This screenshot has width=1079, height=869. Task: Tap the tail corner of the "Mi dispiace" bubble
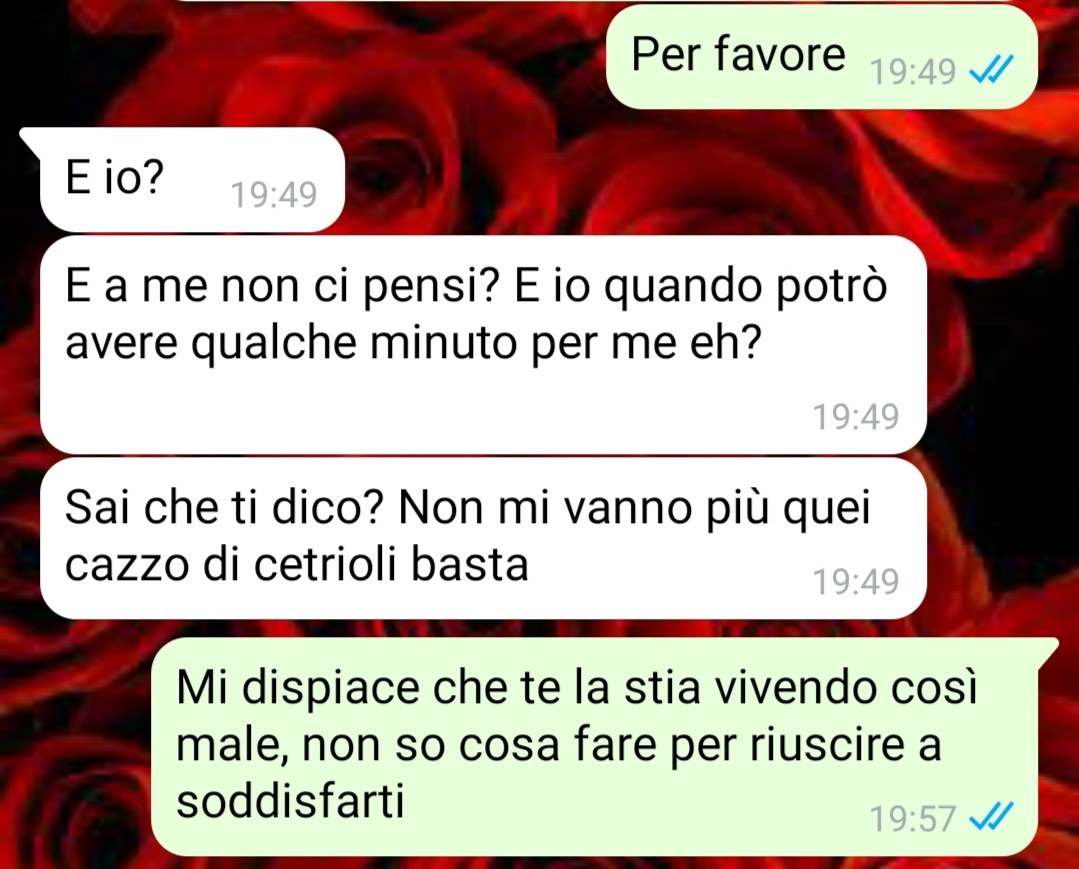click(x=1047, y=647)
